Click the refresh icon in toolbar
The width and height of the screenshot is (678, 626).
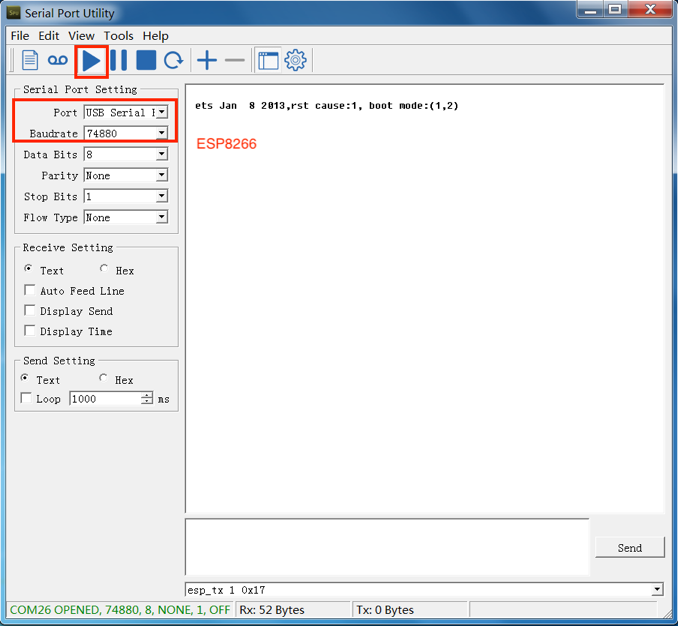coord(174,61)
